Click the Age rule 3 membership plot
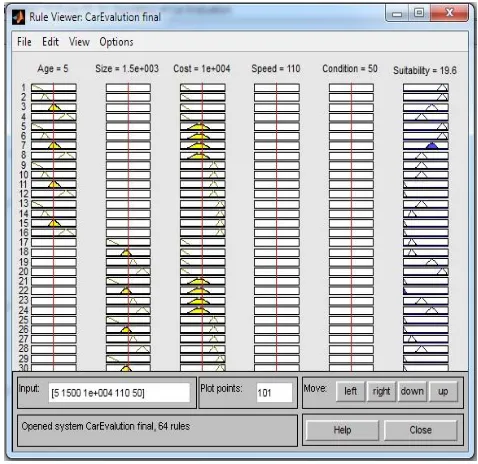Viewport: 478px width, 464px height. tap(54, 107)
